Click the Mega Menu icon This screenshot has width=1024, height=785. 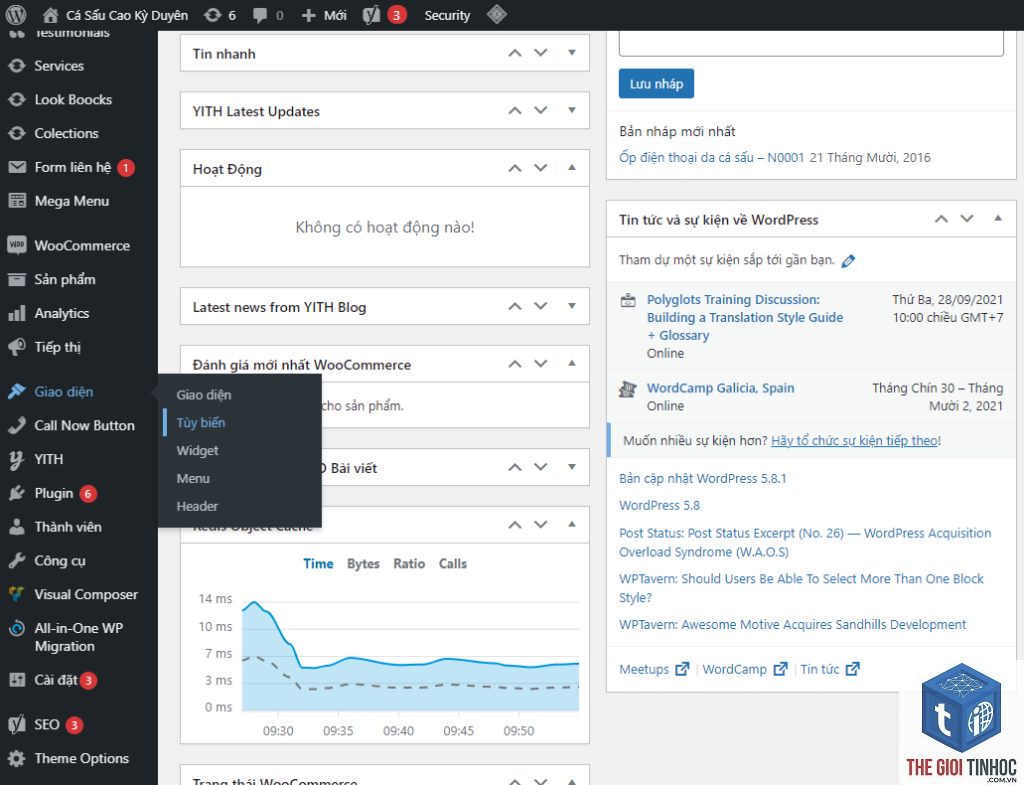(x=17, y=201)
